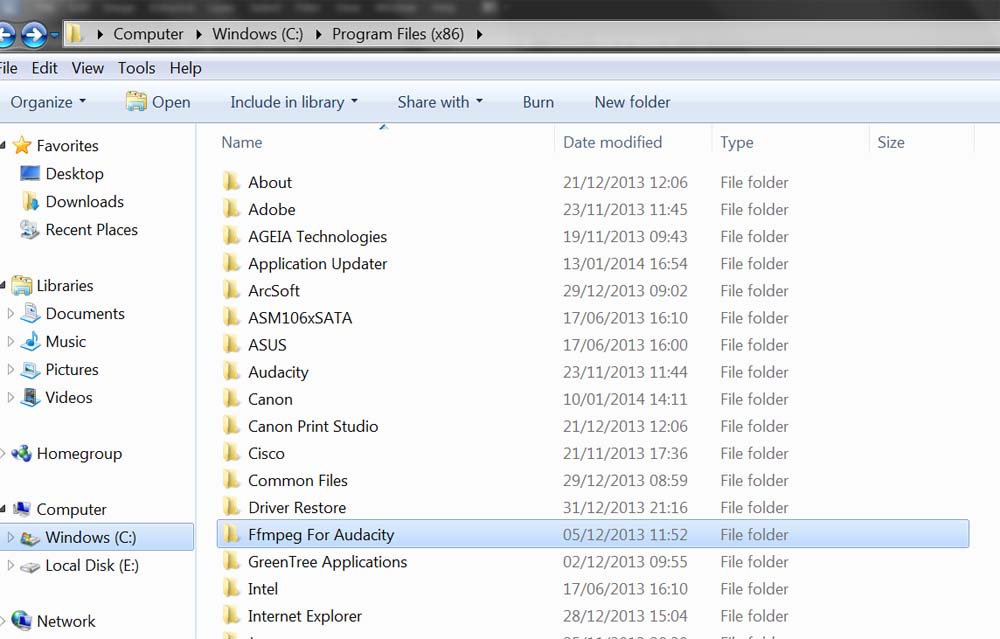Click the Homegroup label in navigation pane
Screen dimensions: 1000x639
click(79, 453)
